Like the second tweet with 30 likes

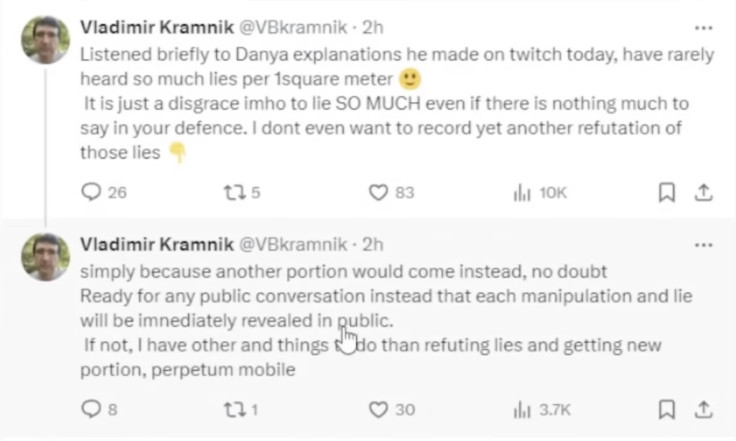click(x=378, y=409)
